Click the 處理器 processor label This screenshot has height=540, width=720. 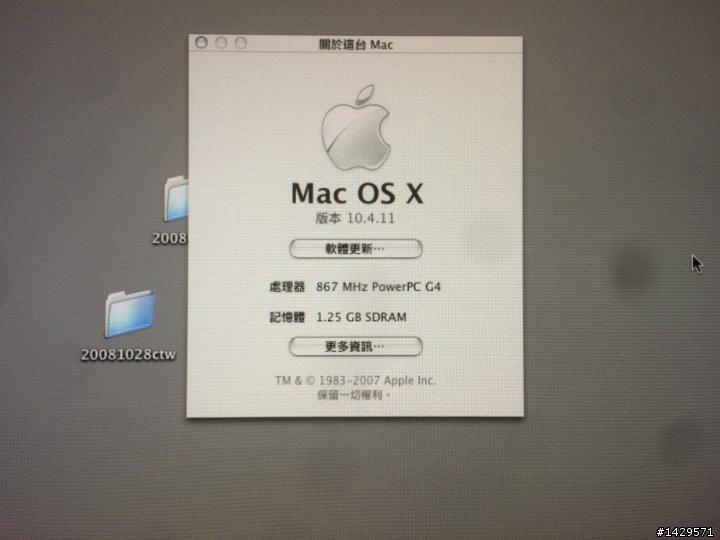tap(287, 287)
